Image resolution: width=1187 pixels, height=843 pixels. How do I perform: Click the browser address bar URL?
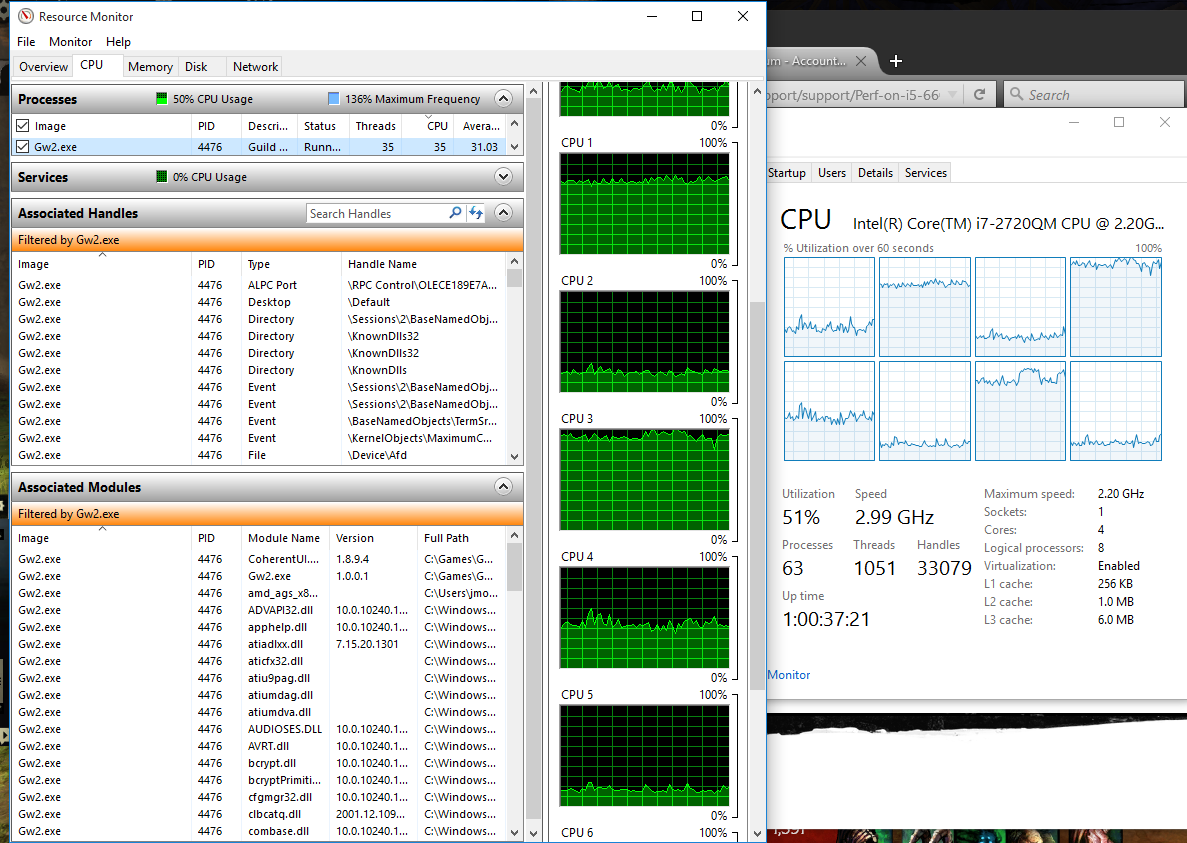[852, 95]
